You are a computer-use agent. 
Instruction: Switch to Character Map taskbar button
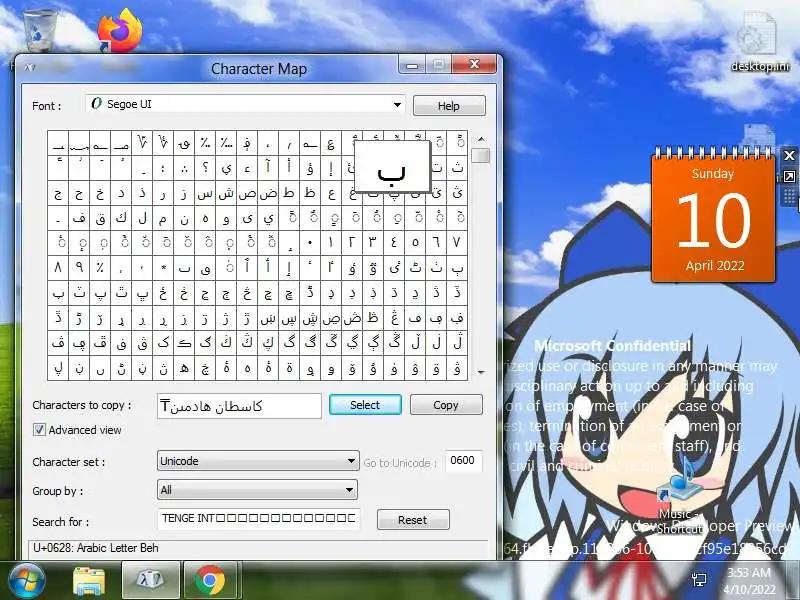[150, 581]
